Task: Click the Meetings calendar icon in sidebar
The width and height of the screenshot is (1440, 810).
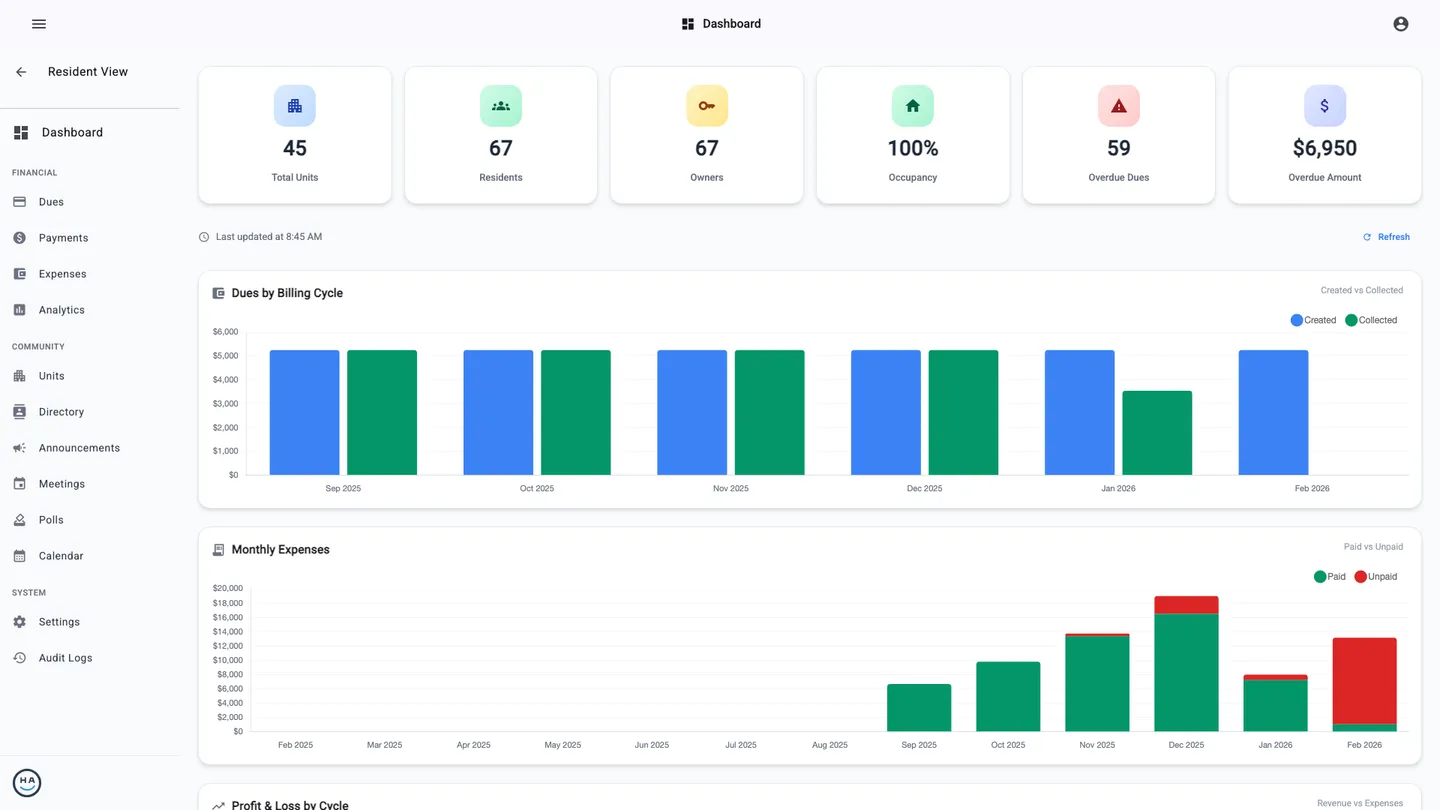Action: pyautogui.click(x=19, y=484)
